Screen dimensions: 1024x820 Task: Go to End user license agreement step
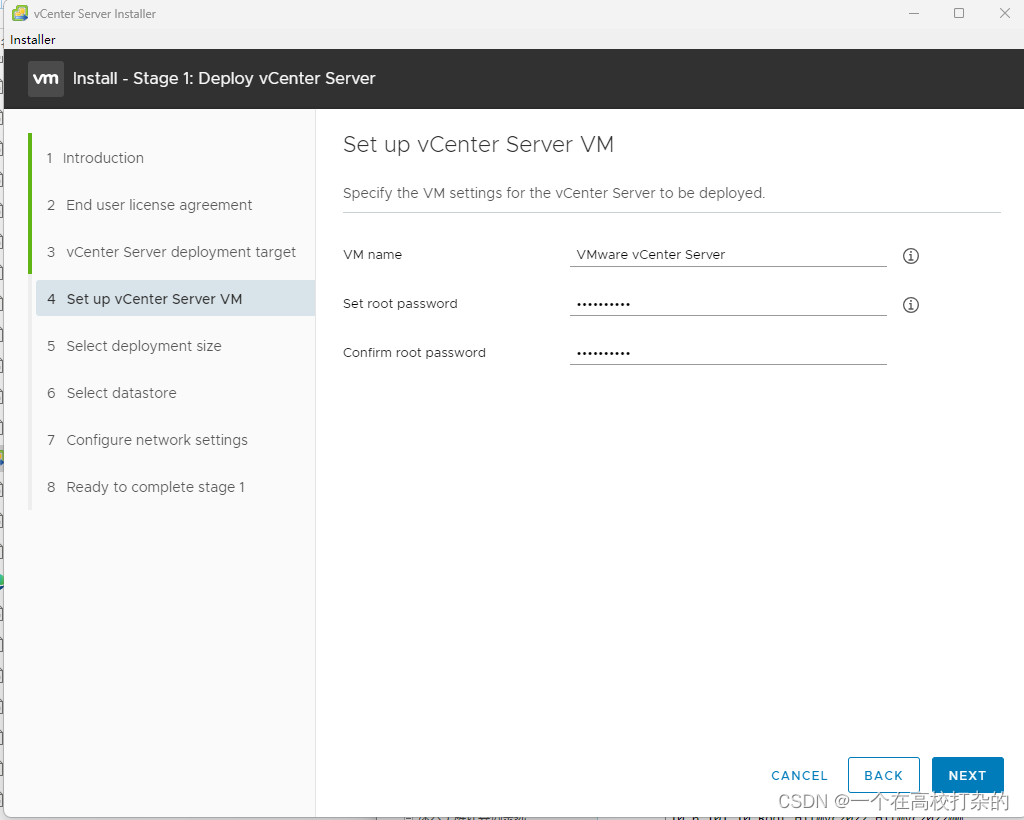150,205
